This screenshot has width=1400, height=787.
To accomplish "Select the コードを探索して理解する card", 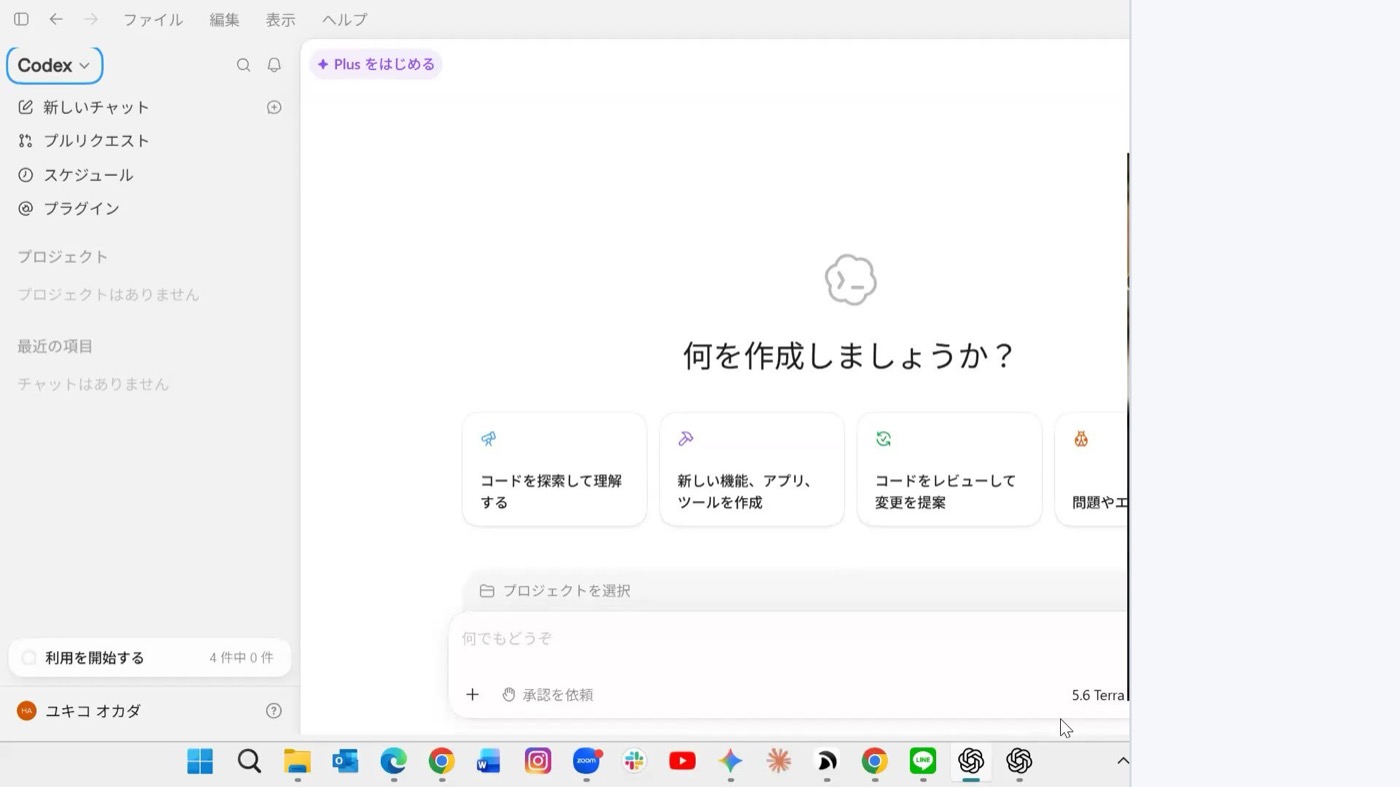I will 554,469.
